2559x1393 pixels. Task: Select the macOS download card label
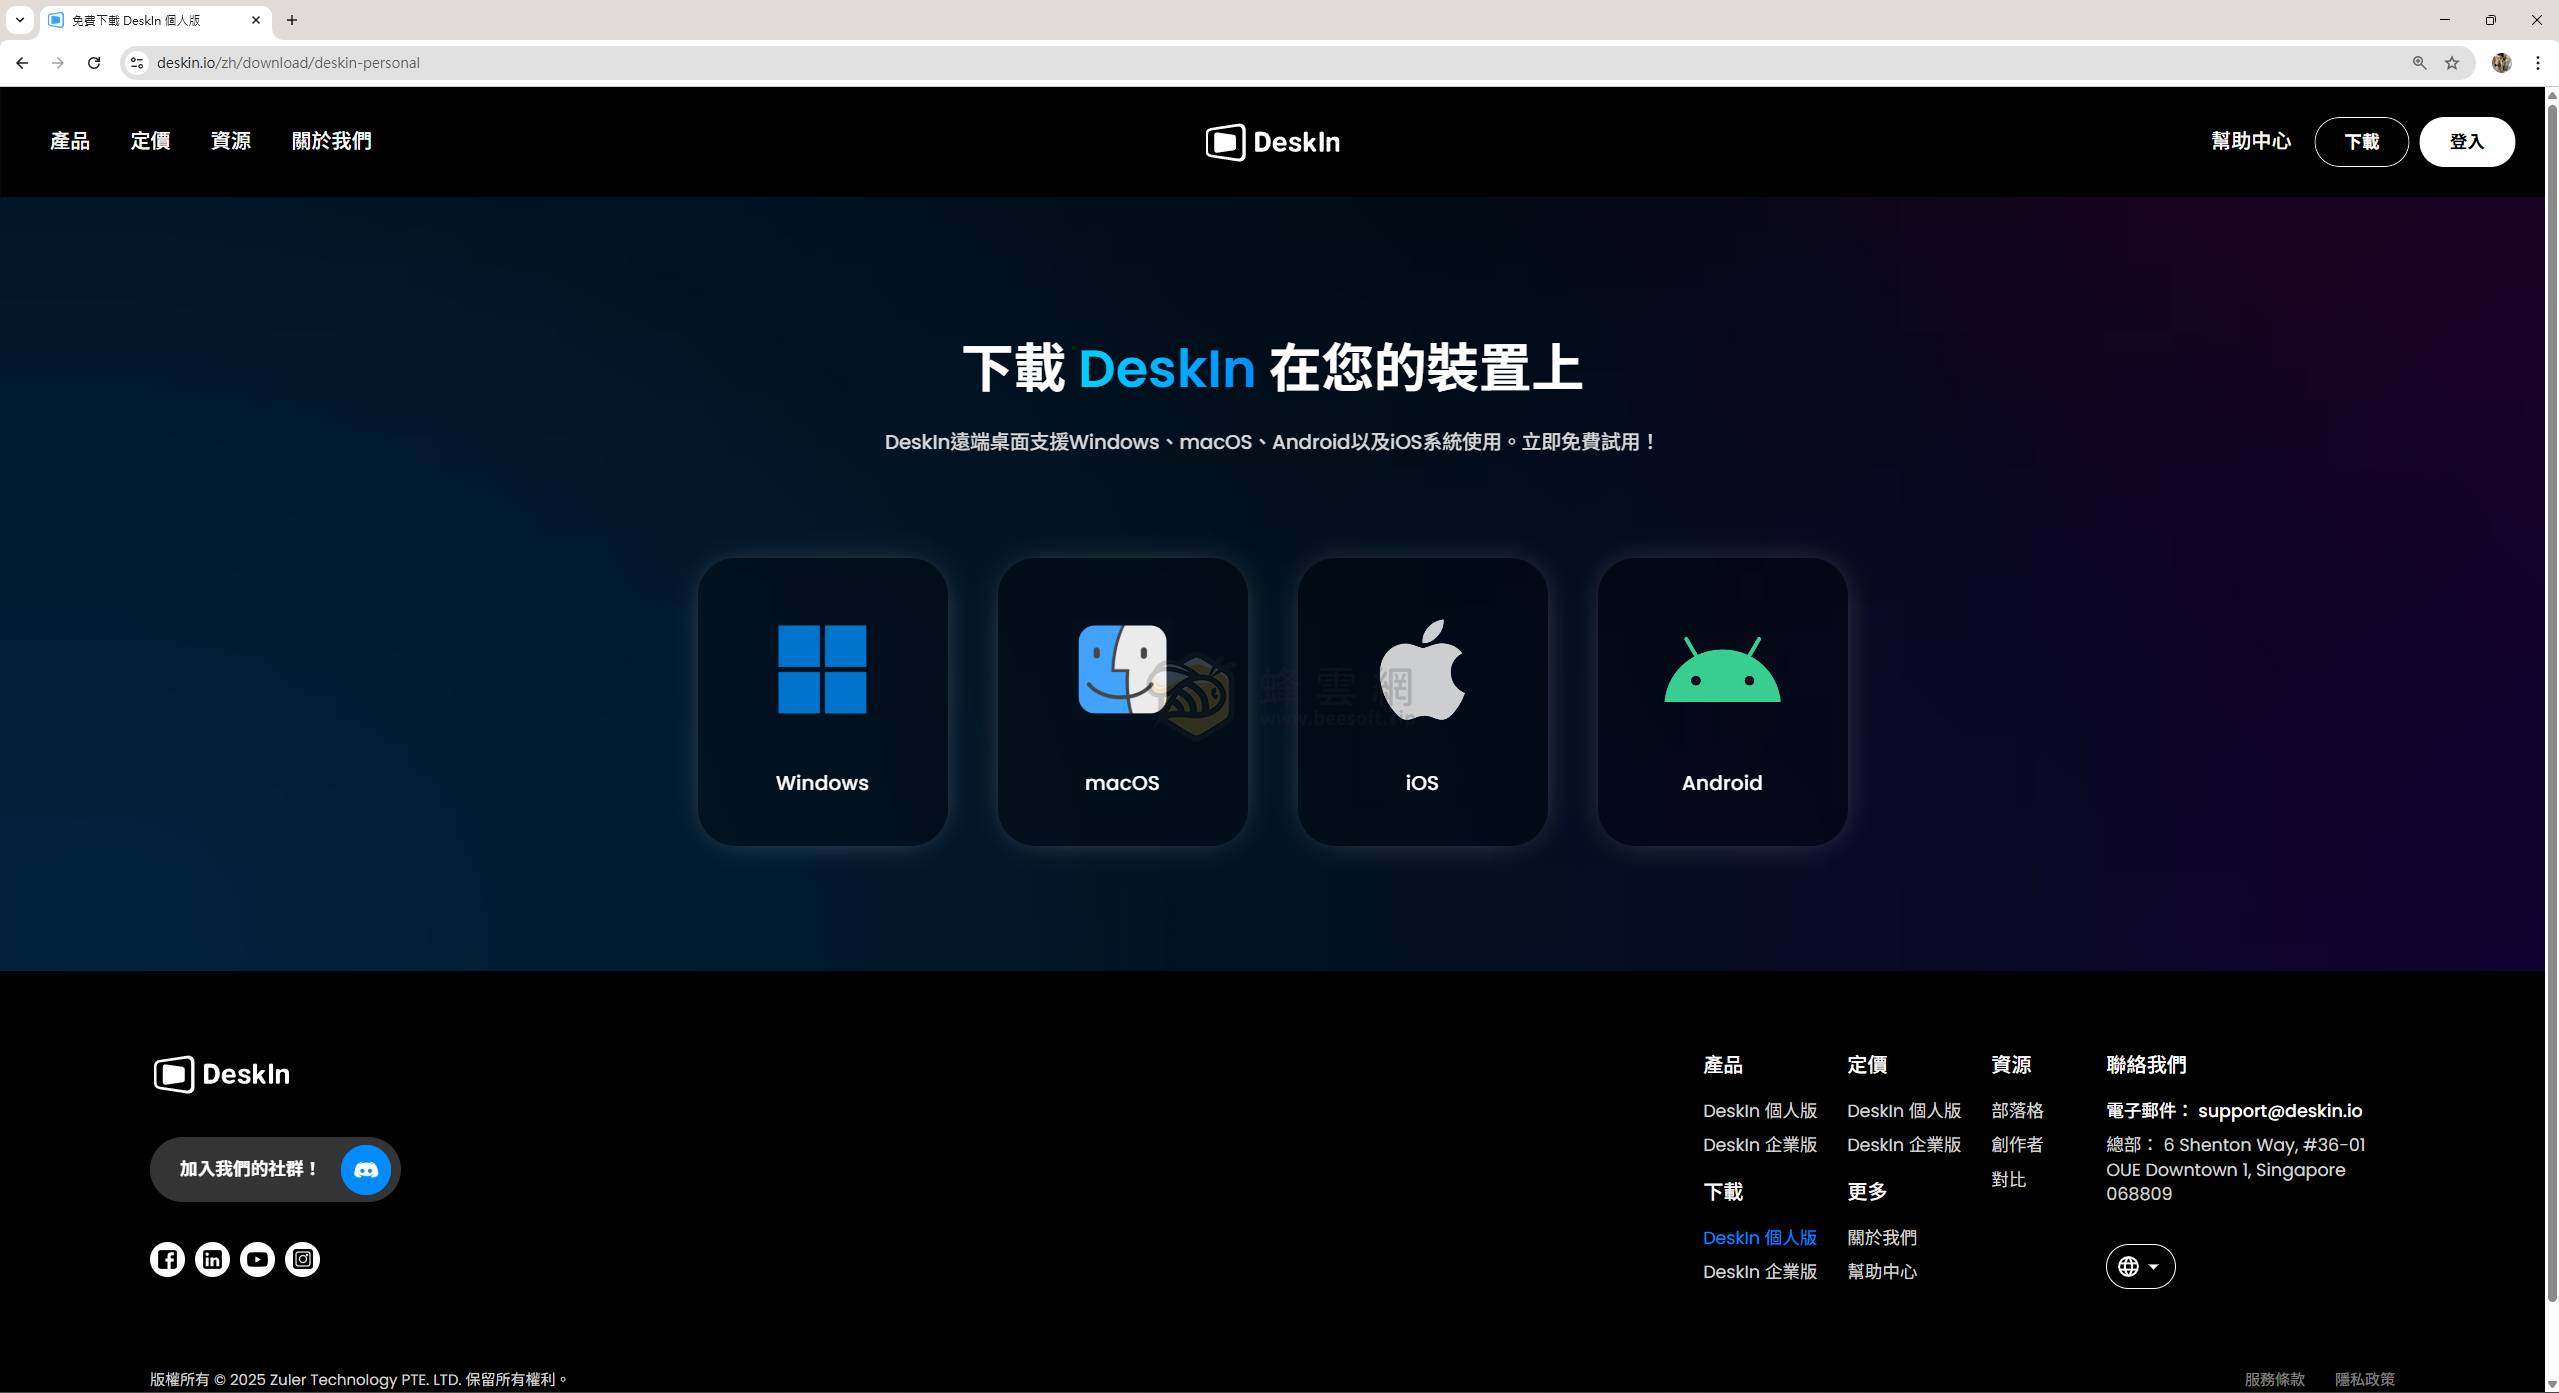click(x=1122, y=783)
